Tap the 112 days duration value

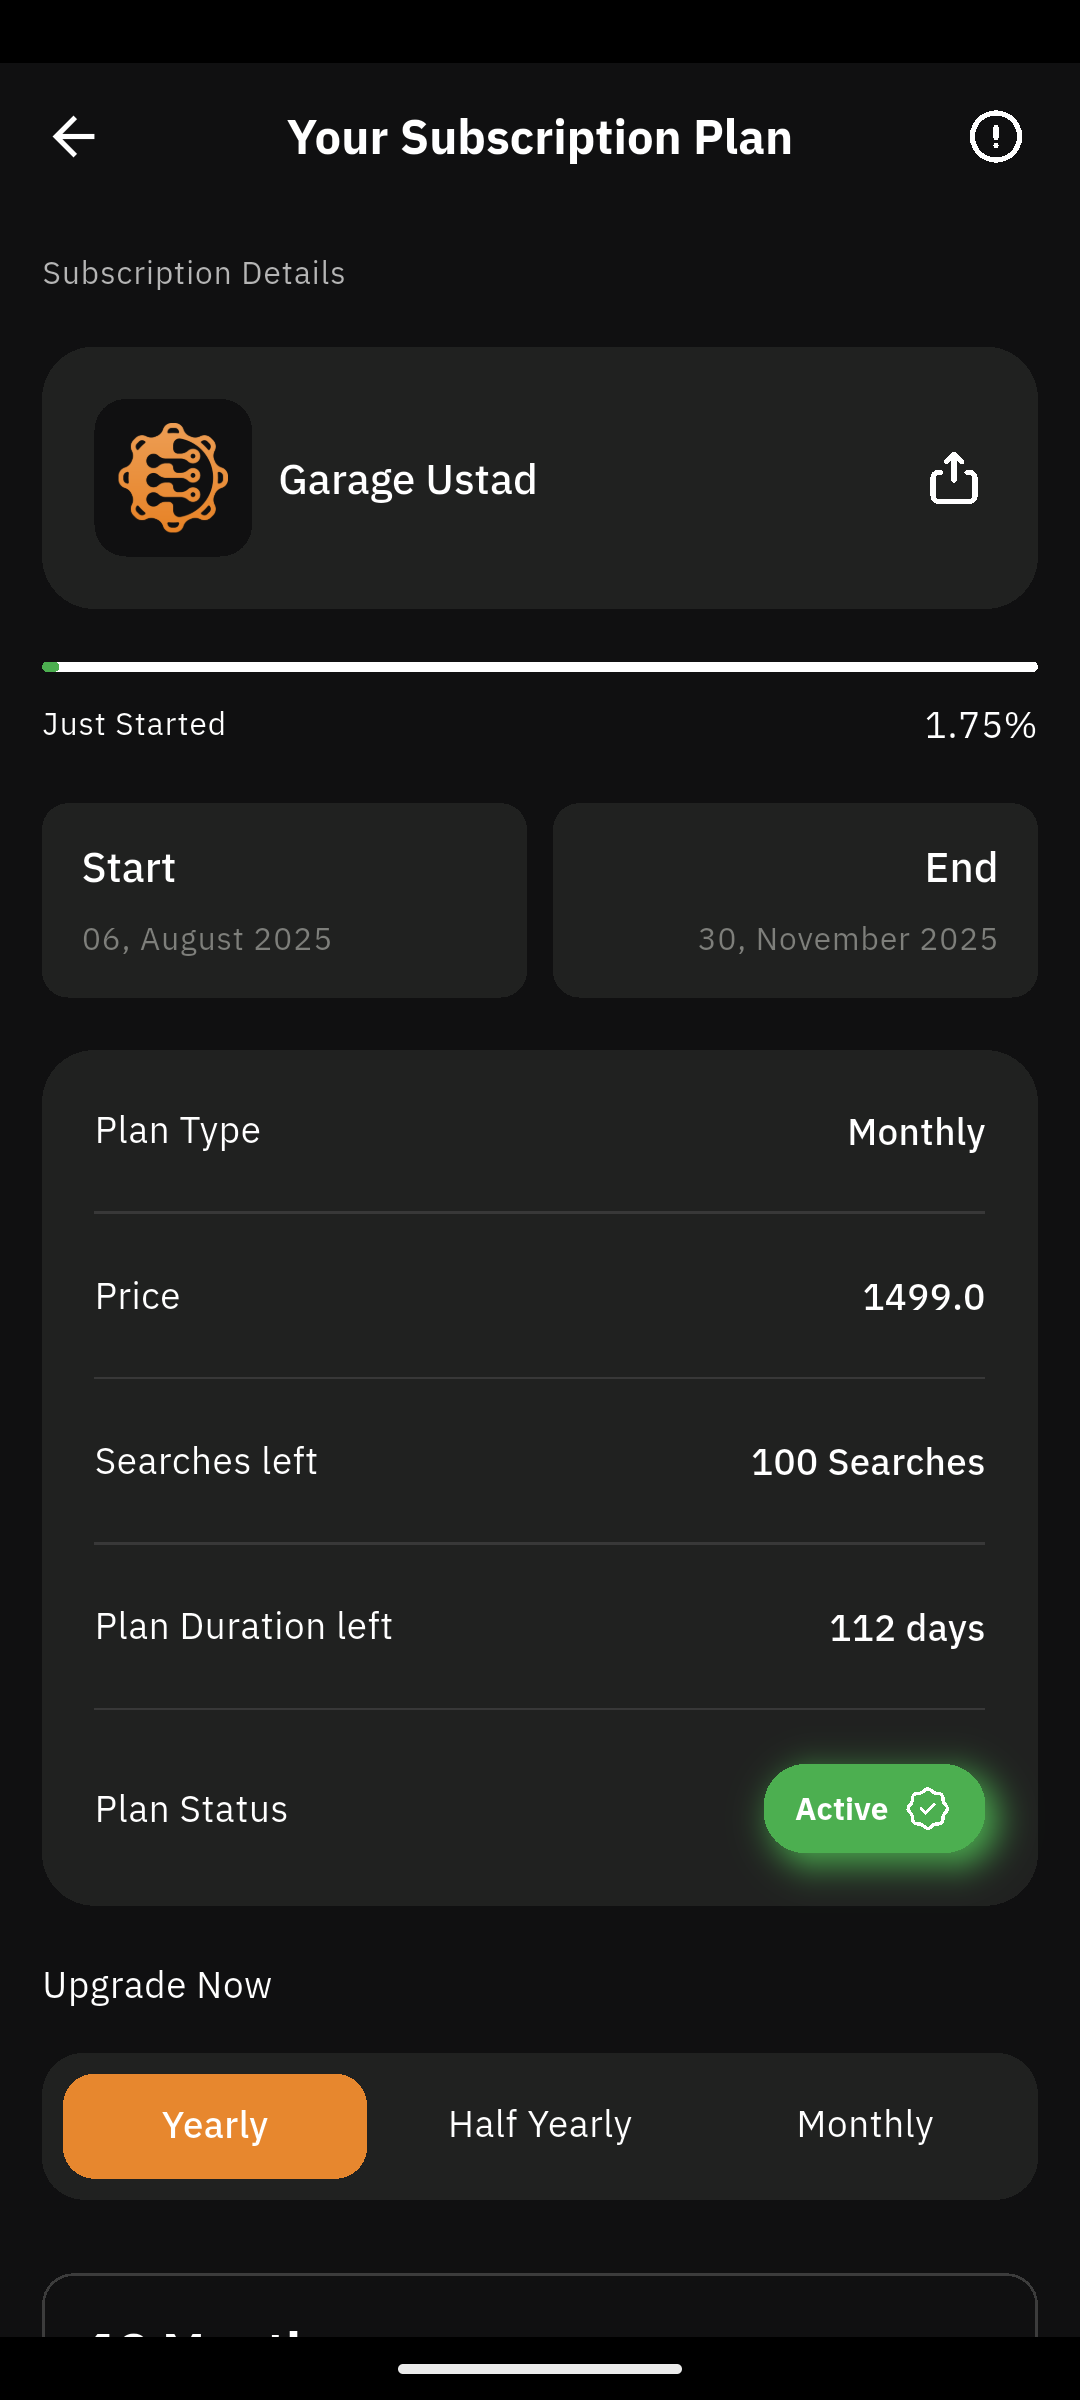pos(906,1628)
